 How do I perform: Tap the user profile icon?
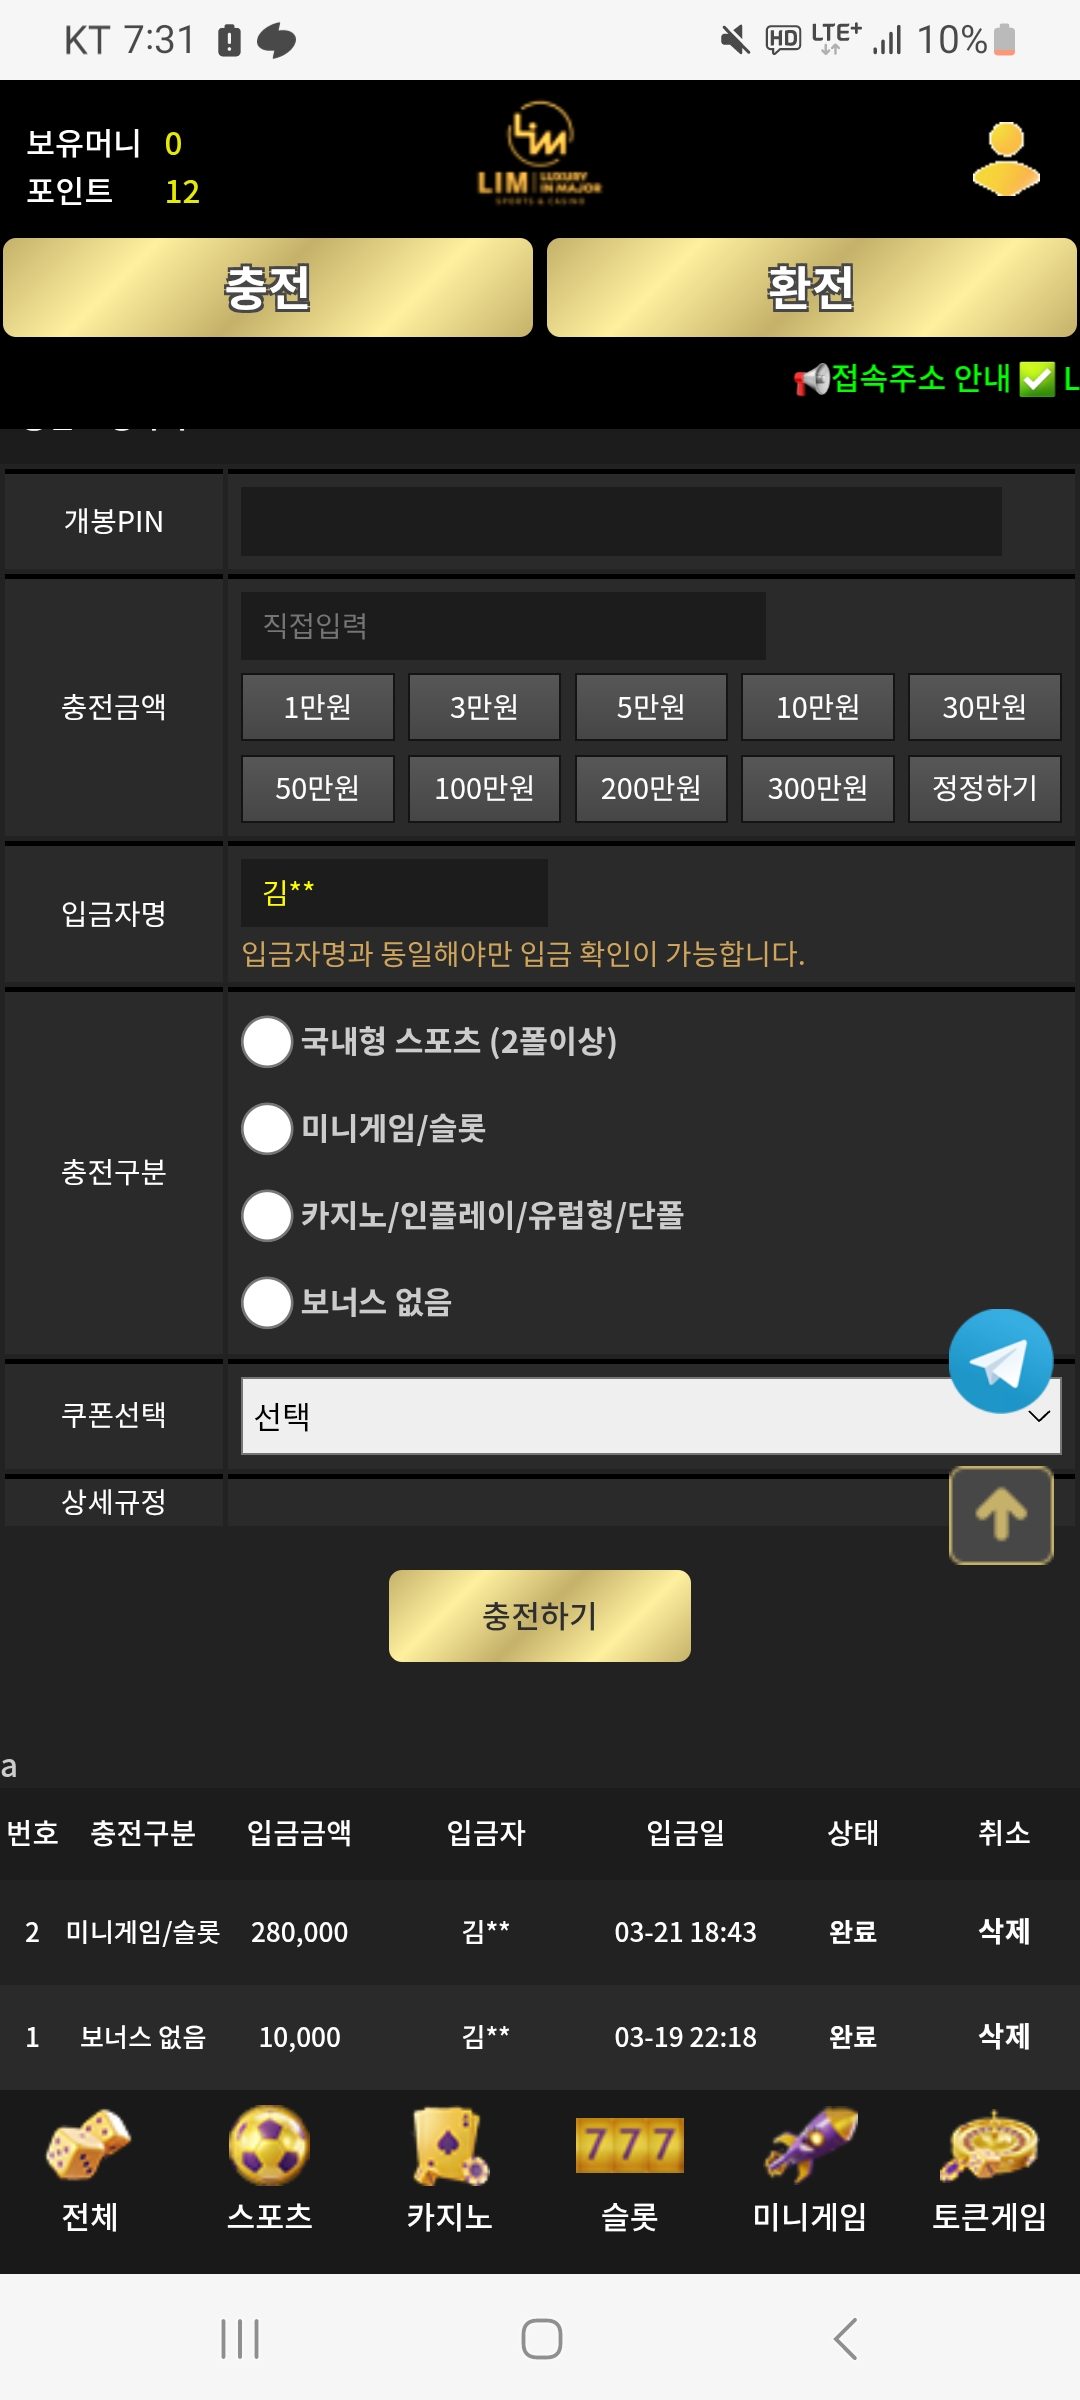[x=1005, y=159]
